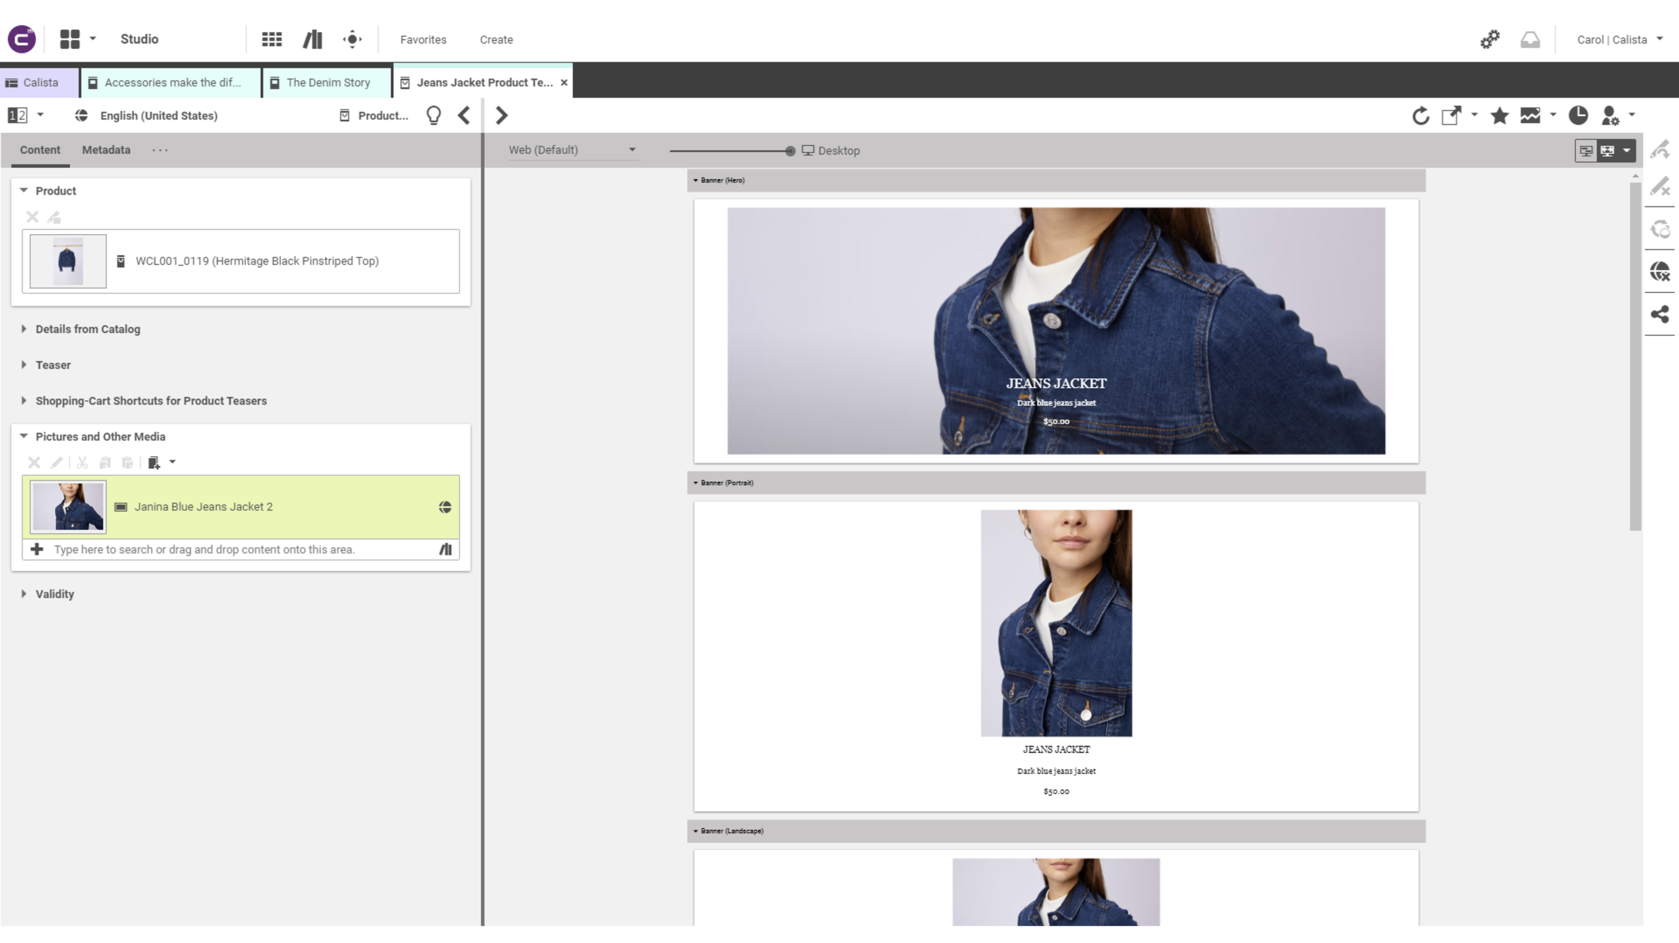The width and height of the screenshot is (1679, 943).
Task: Go forward with the right arrow
Action: coord(502,115)
